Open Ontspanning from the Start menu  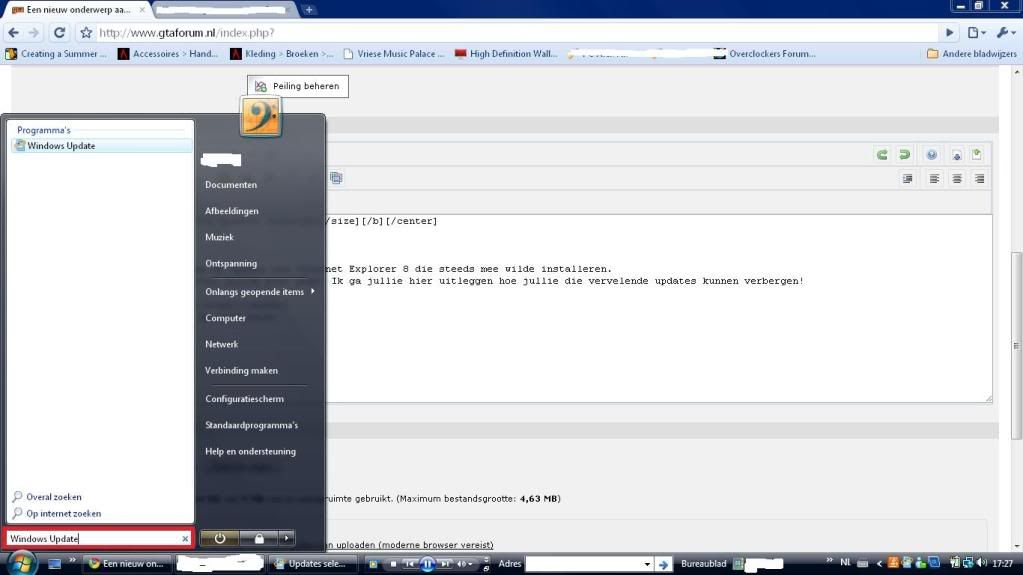tap(231, 263)
